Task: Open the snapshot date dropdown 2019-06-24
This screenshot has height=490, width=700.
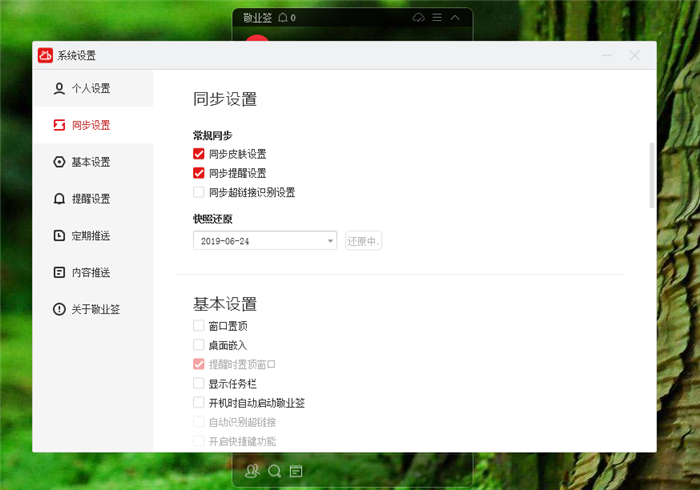Action: (265, 241)
